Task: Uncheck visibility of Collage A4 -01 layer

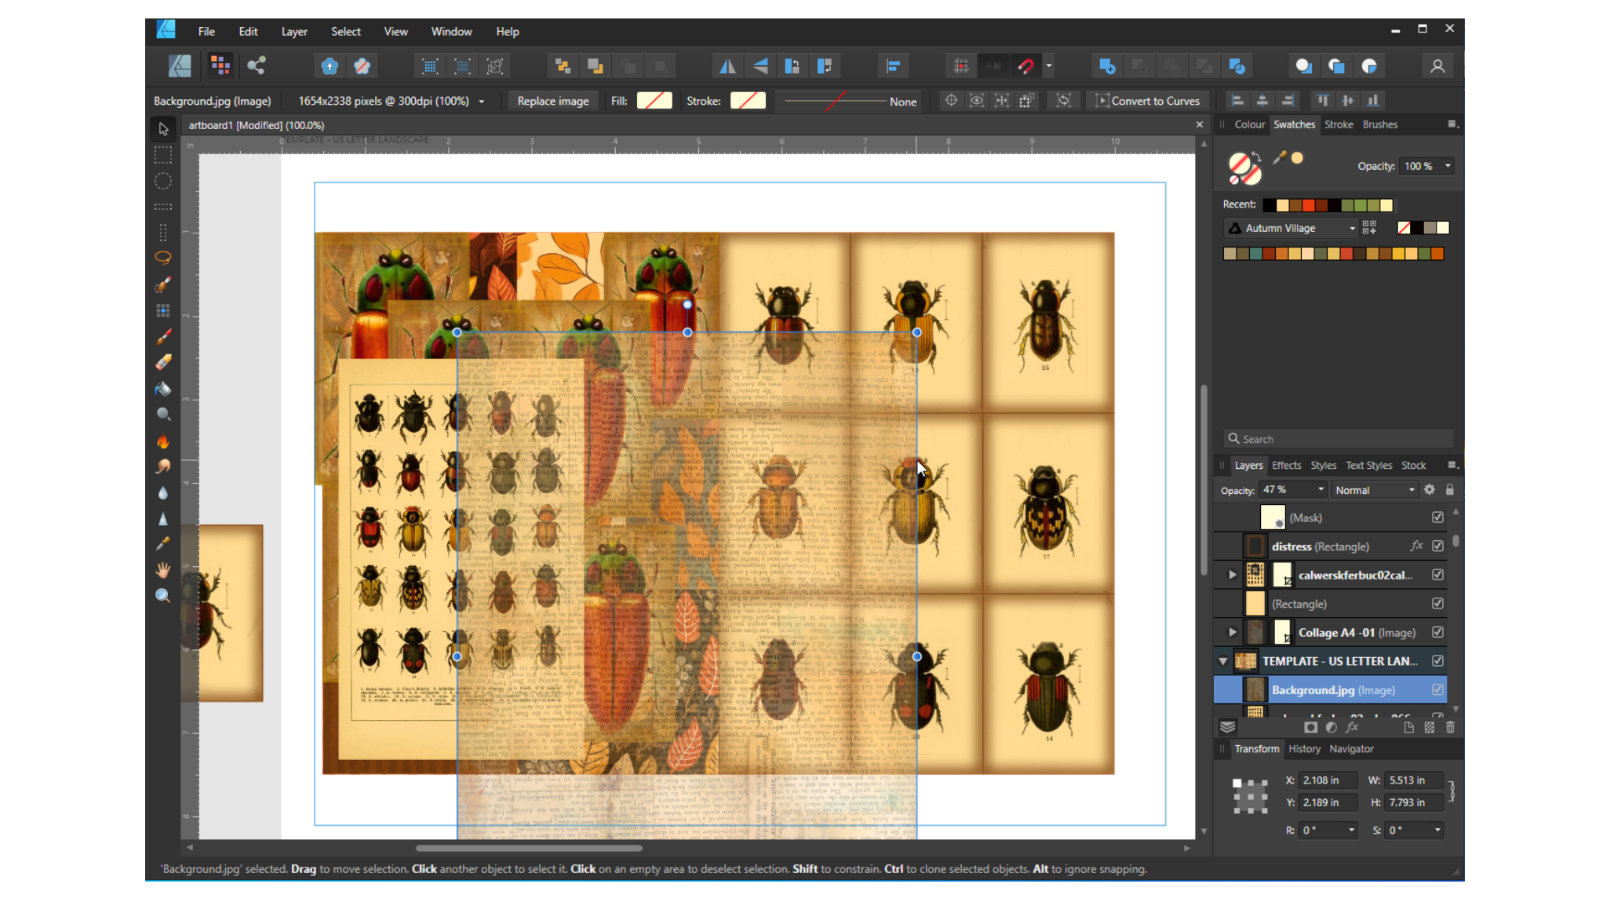Action: click(x=1437, y=632)
